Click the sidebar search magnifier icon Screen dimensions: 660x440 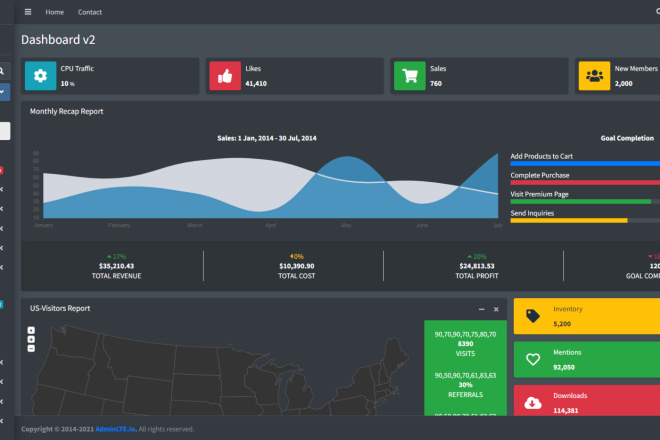(x=3, y=71)
